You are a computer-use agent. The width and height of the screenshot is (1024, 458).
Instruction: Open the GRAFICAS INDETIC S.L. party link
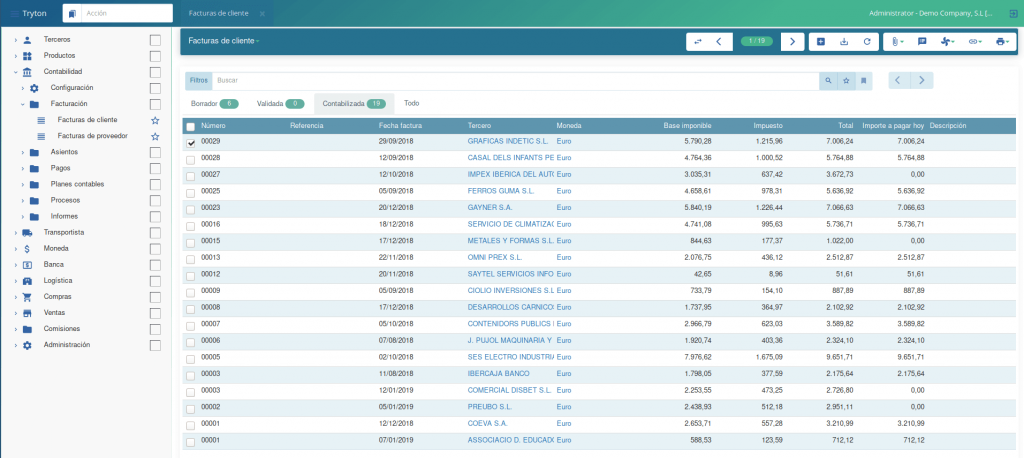508,142
